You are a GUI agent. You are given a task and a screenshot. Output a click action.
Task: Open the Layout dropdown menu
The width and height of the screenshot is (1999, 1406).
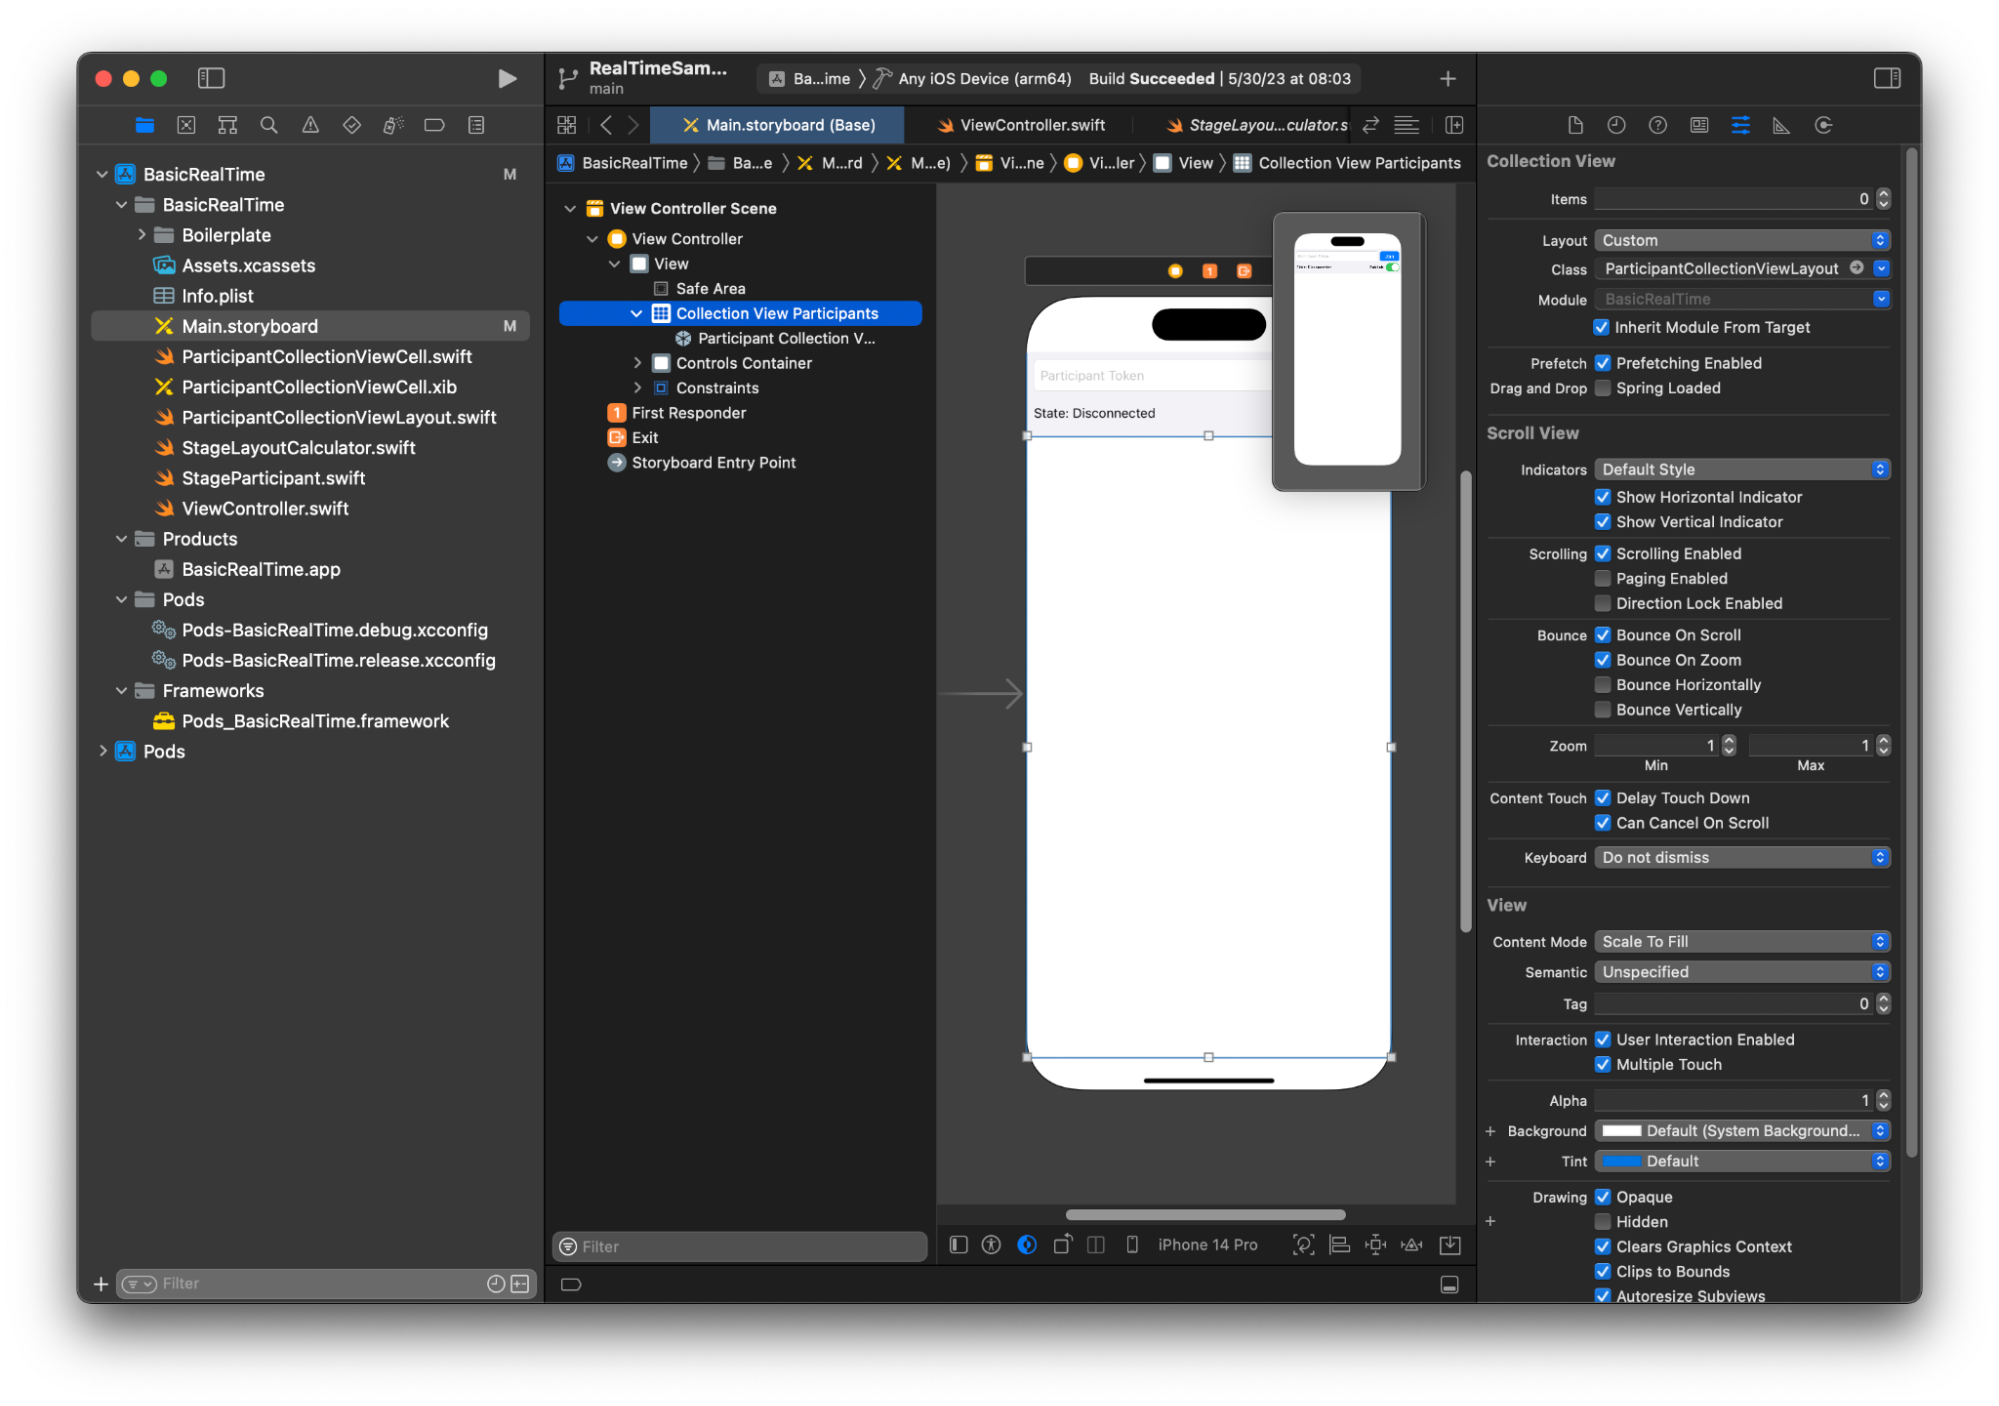tap(1742, 239)
